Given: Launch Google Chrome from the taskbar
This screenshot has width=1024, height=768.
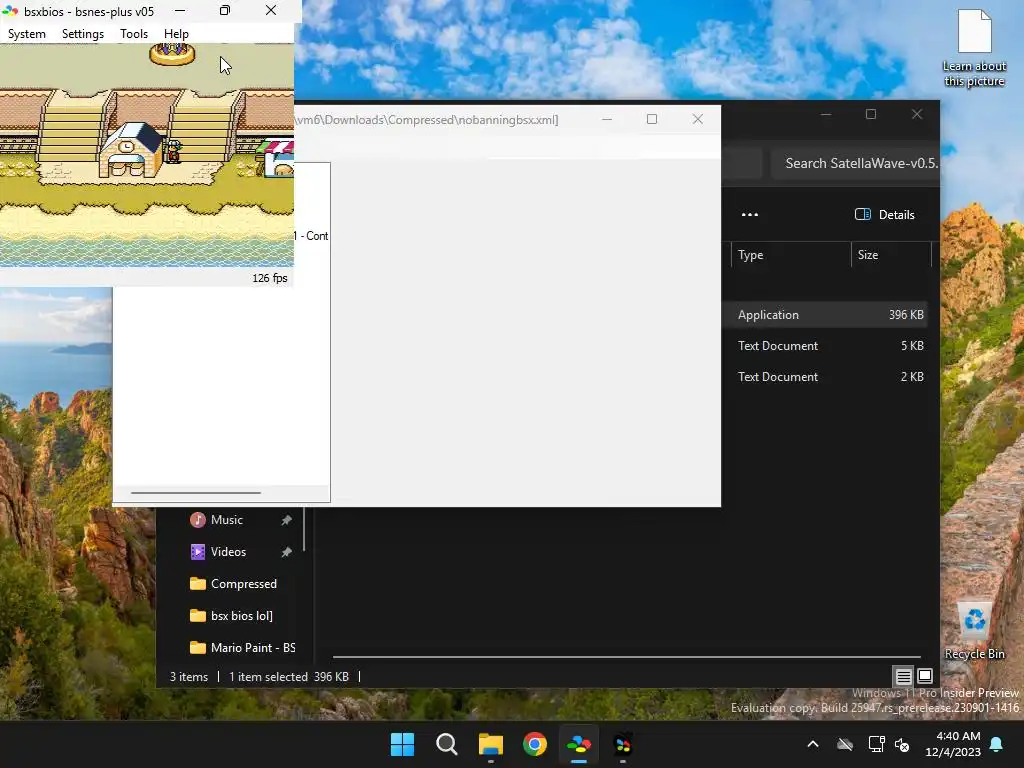Looking at the screenshot, I should coord(535,744).
